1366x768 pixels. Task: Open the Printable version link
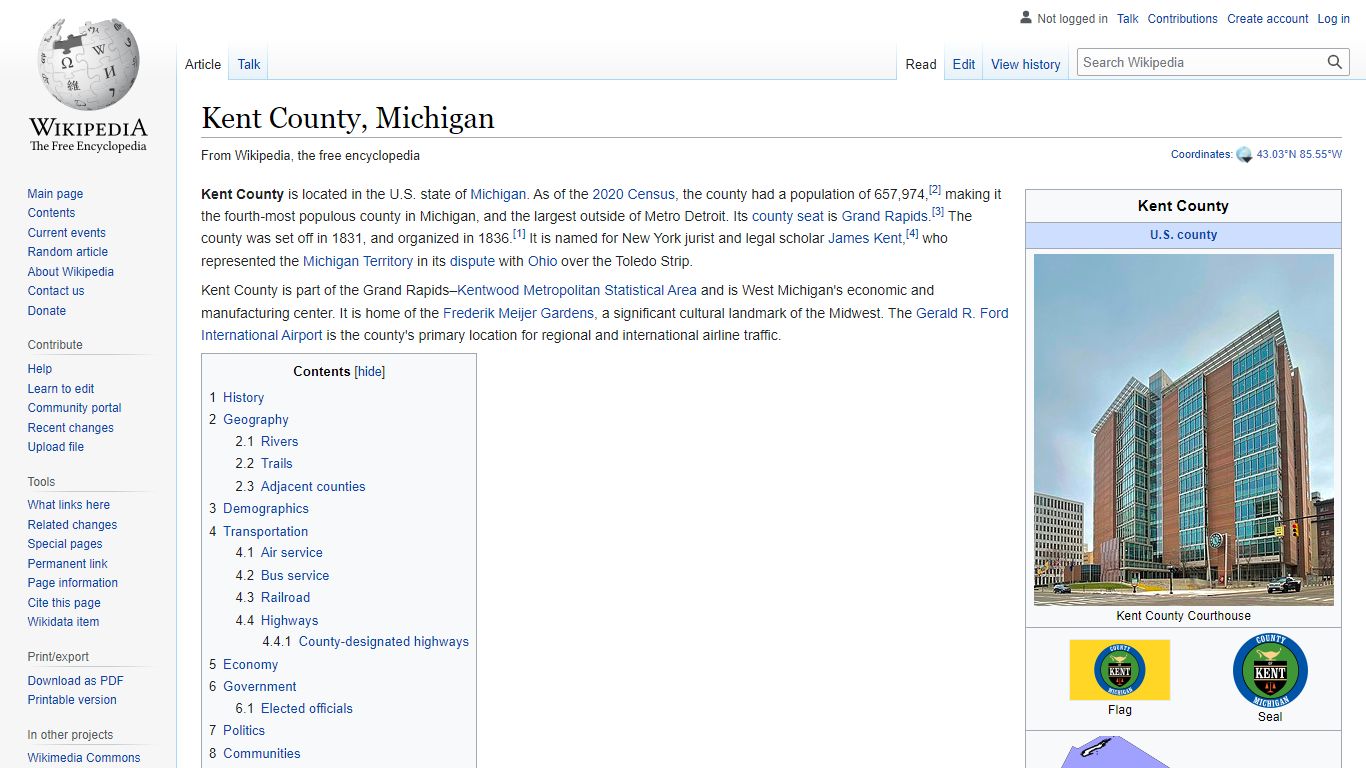click(x=72, y=700)
